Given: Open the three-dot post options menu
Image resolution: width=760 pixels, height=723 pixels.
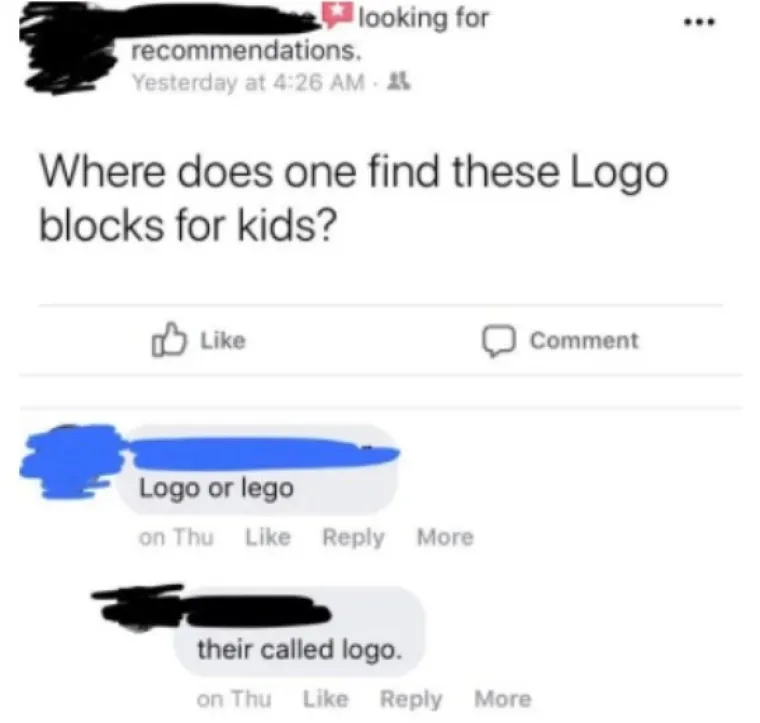Looking at the screenshot, I should click(x=698, y=22).
